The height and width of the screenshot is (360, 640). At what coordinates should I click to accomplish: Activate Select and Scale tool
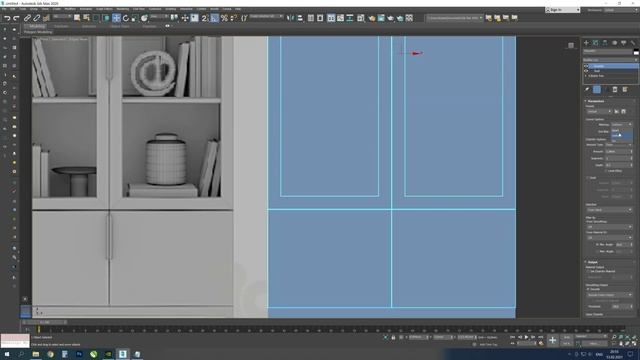135,18
